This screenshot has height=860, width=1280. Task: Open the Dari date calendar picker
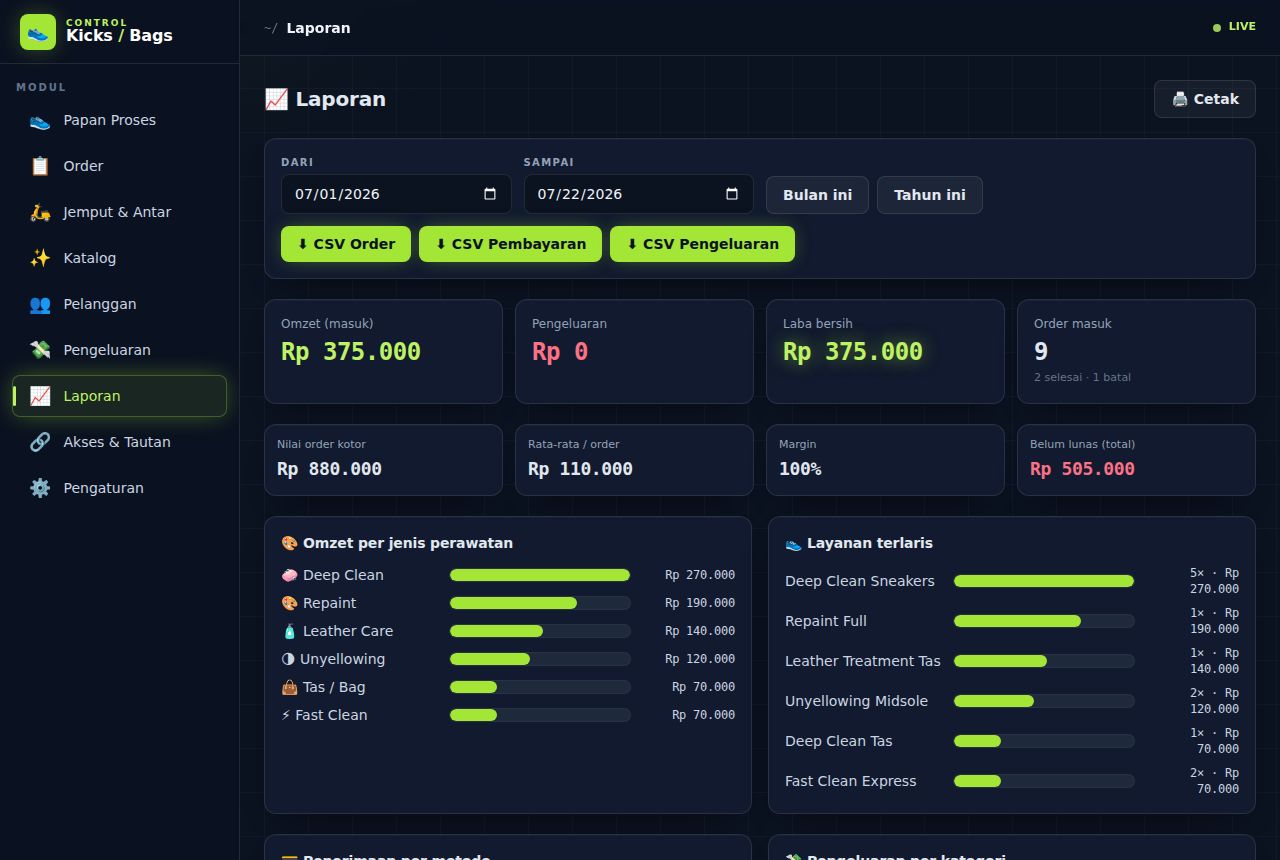coord(490,194)
